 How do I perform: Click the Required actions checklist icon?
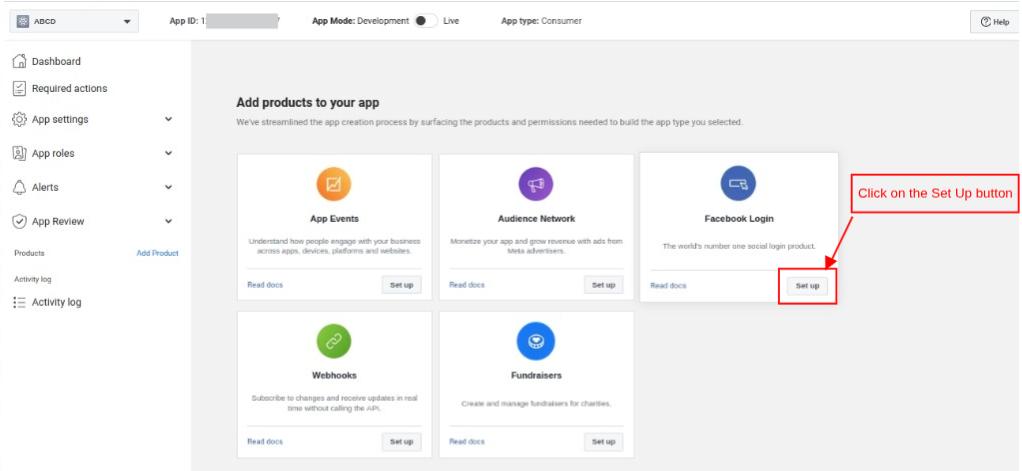[x=20, y=89]
